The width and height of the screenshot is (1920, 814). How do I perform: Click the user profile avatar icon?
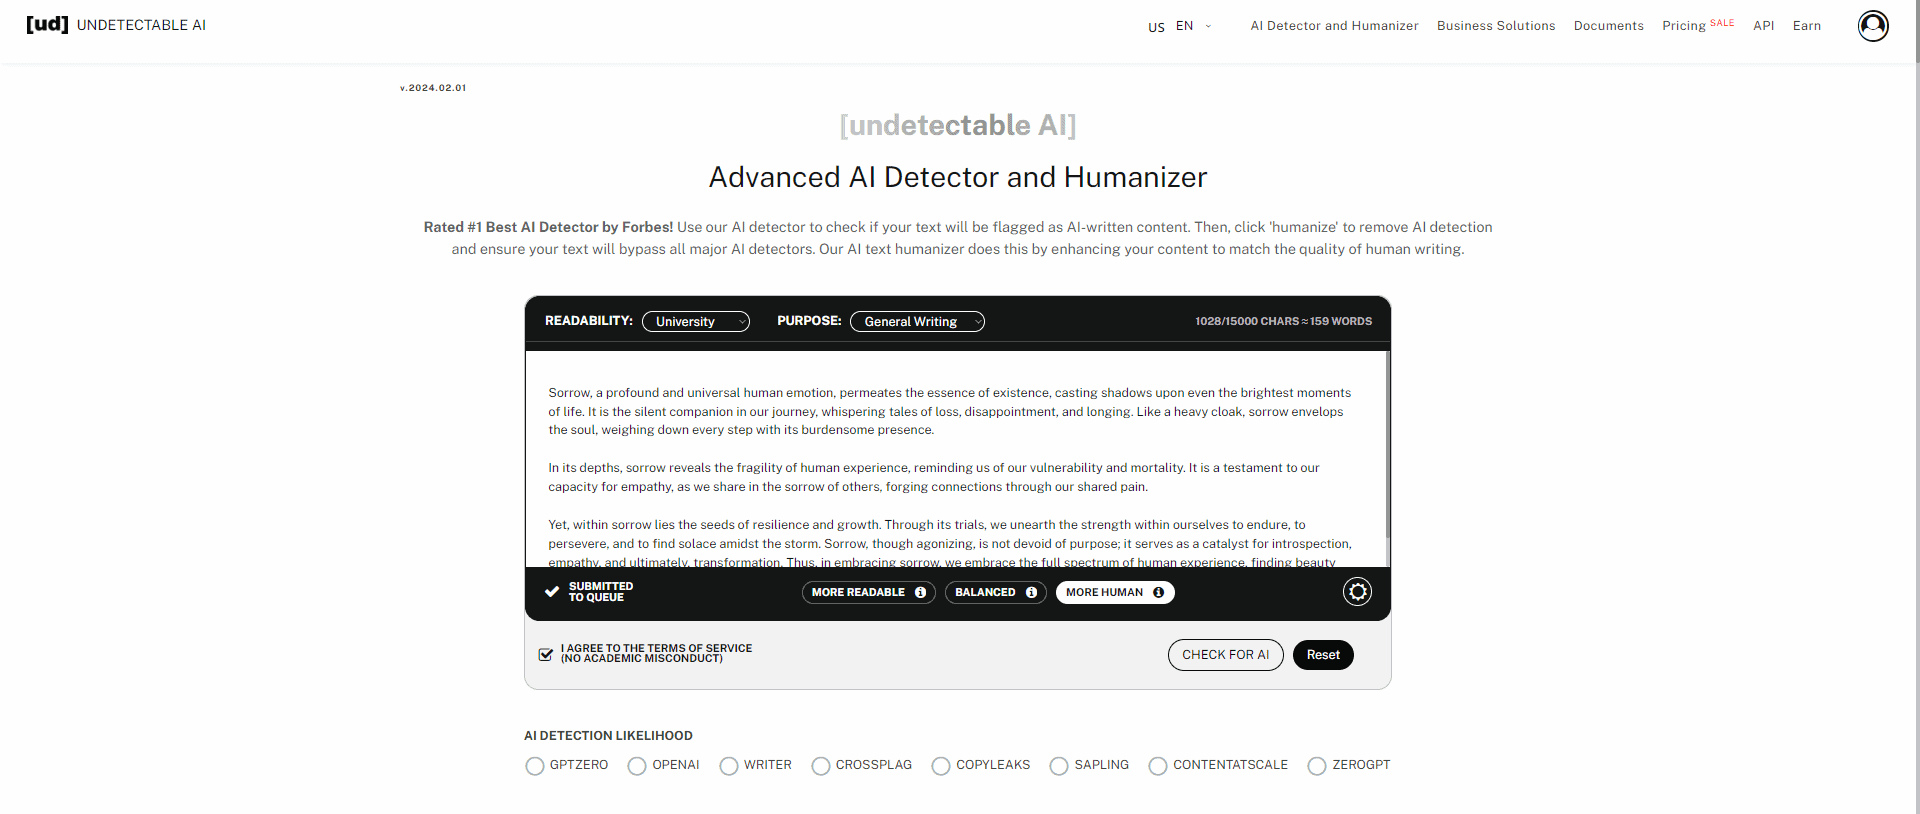pos(1872,26)
